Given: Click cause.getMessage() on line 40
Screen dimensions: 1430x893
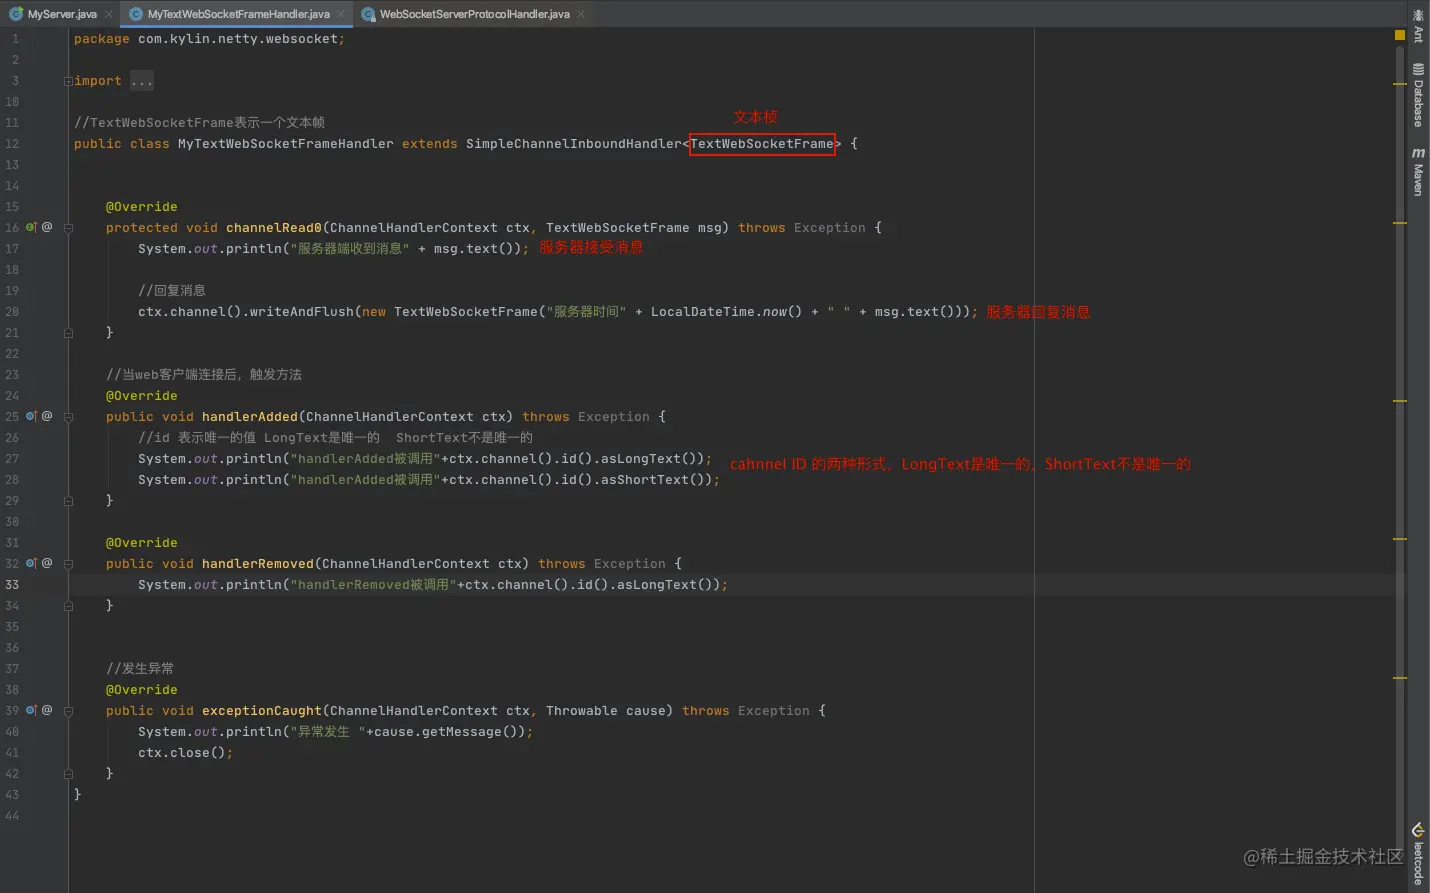Looking at the screenshot, I should click(450, 732).
